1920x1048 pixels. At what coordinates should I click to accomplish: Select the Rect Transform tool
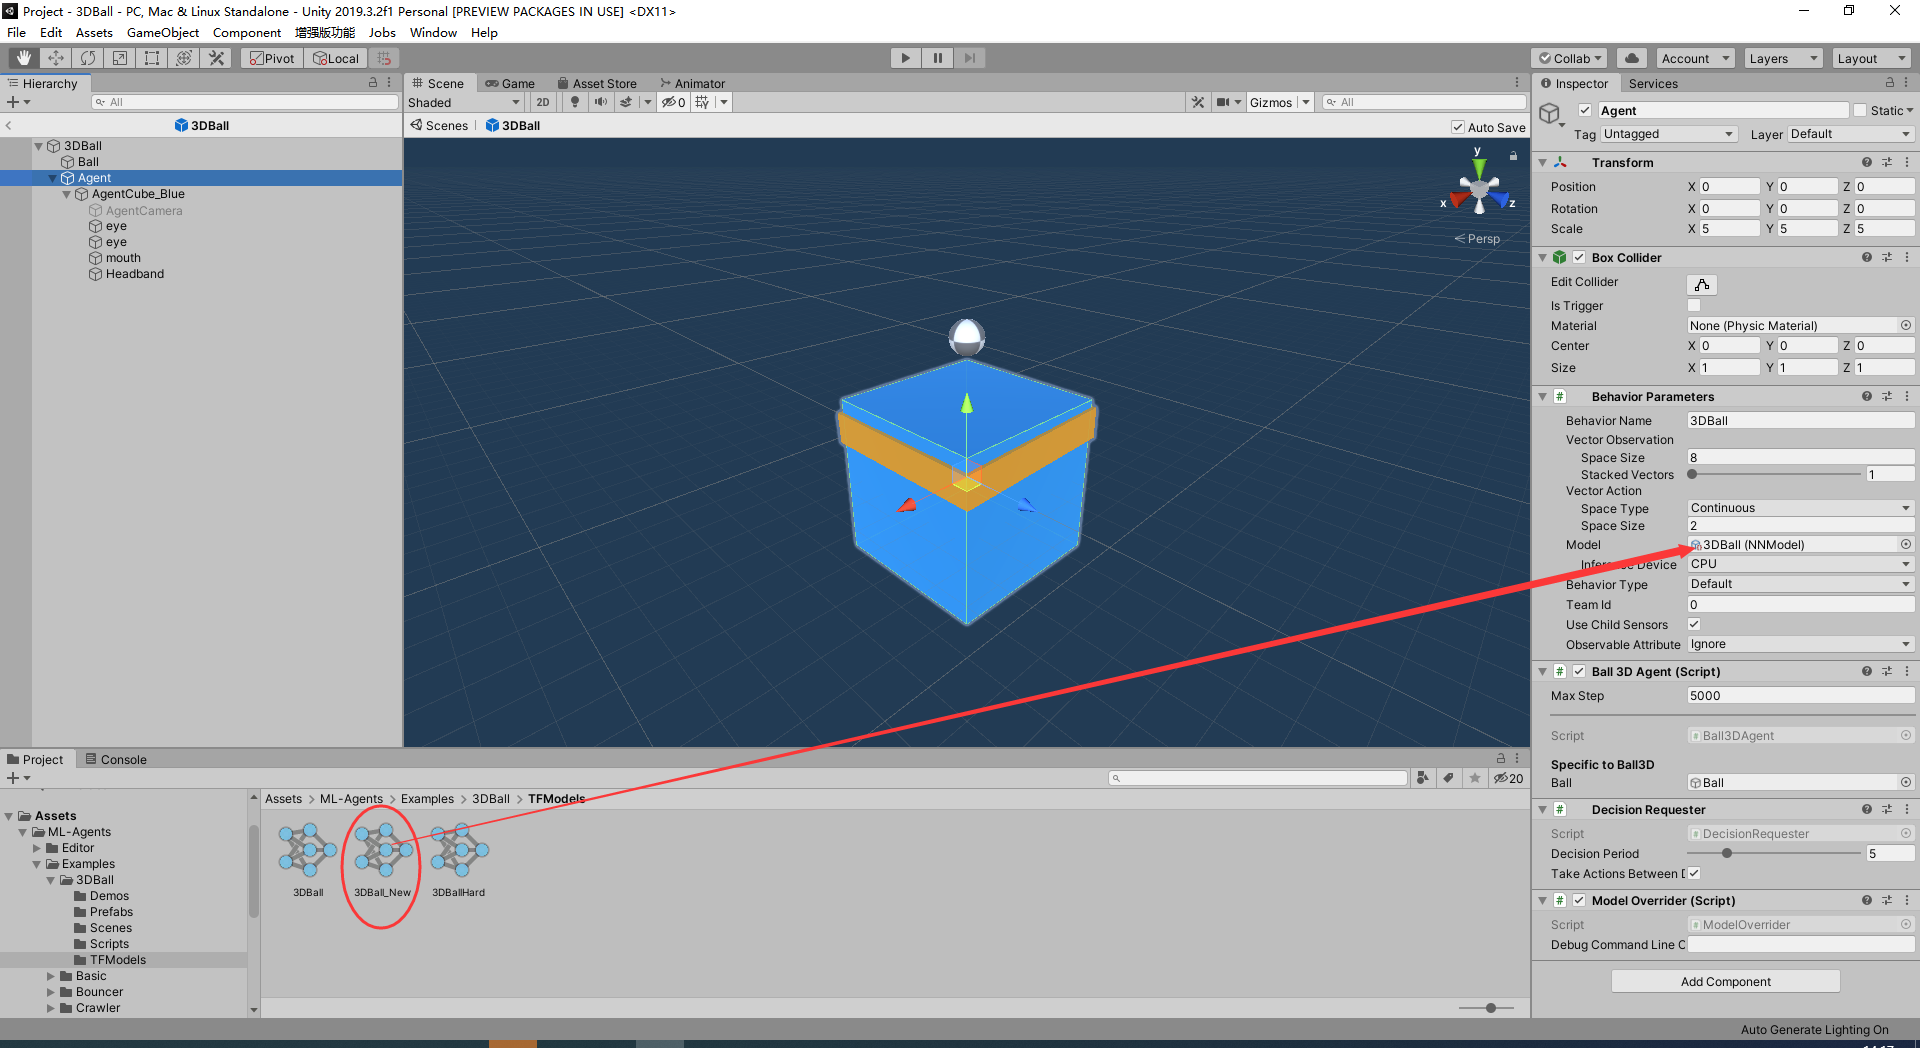(x=151, y=57)
